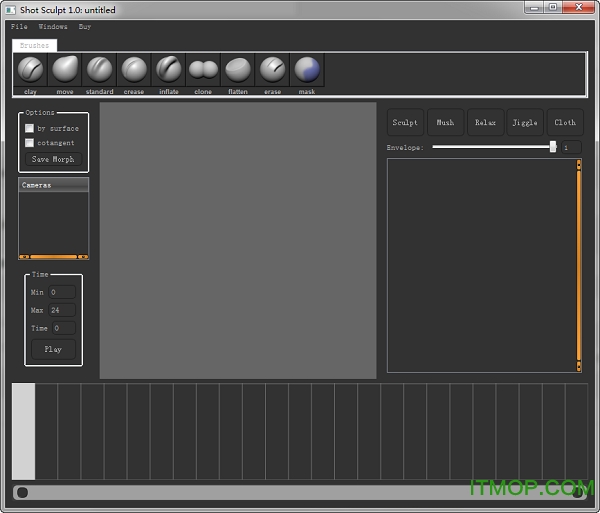Open the Buy menu
The image size is (600, 513).
85,26
